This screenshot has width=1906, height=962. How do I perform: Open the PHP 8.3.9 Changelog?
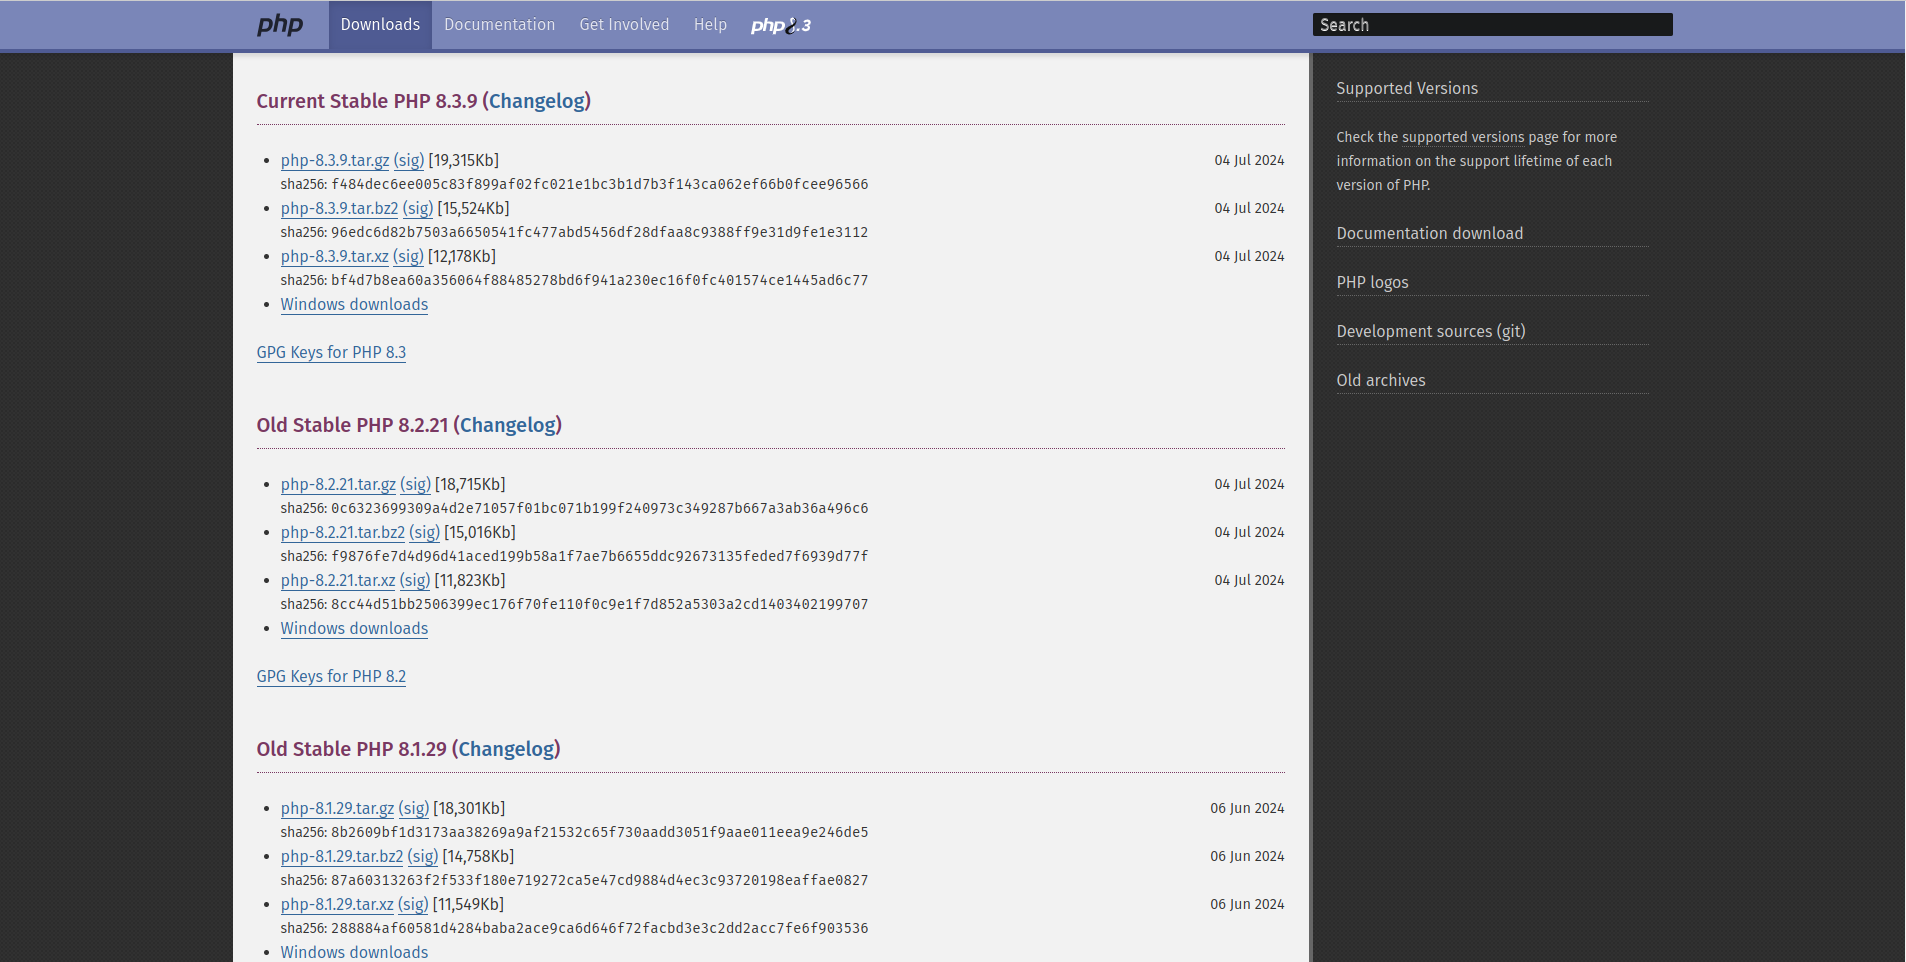pos(537,101)
